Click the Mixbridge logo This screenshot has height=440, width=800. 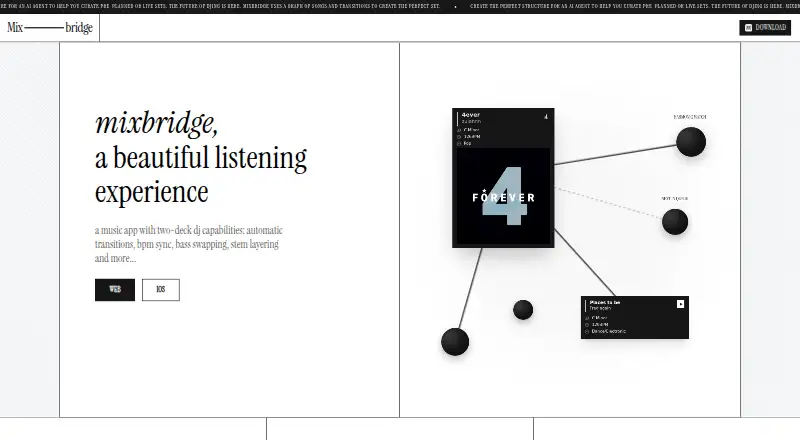pos(49,28)
